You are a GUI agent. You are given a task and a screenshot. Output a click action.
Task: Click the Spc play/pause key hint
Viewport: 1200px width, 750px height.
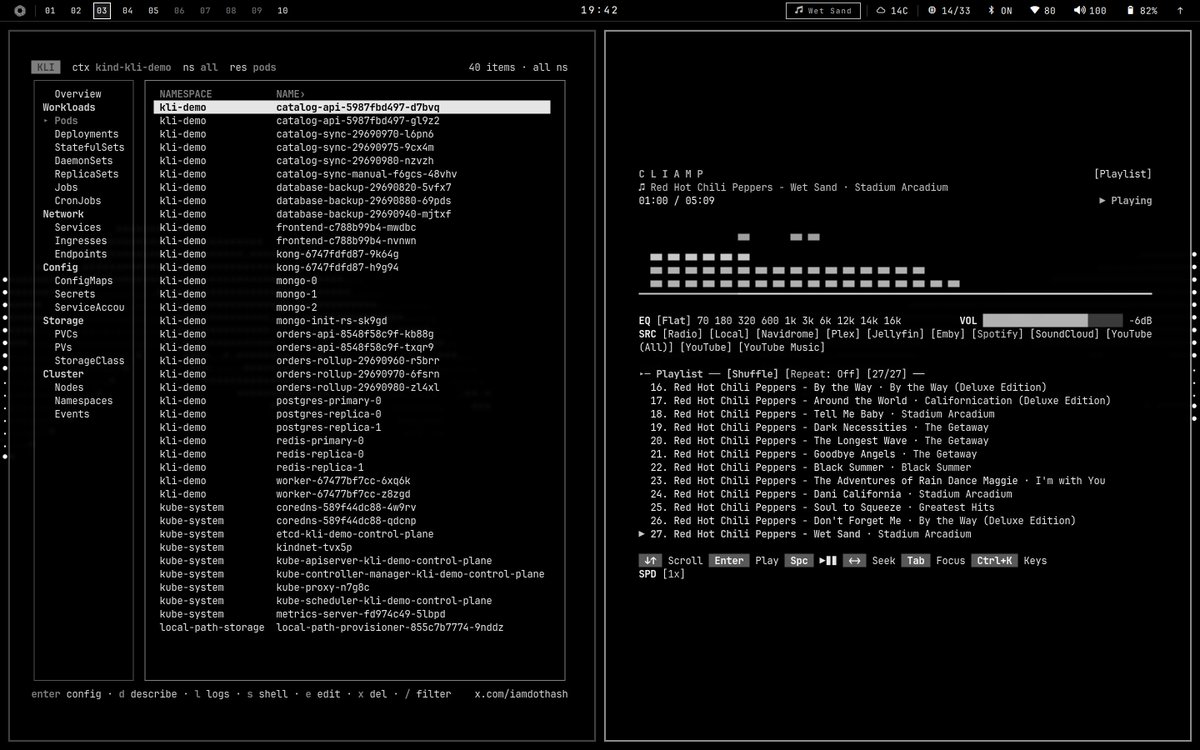(799, 561)
